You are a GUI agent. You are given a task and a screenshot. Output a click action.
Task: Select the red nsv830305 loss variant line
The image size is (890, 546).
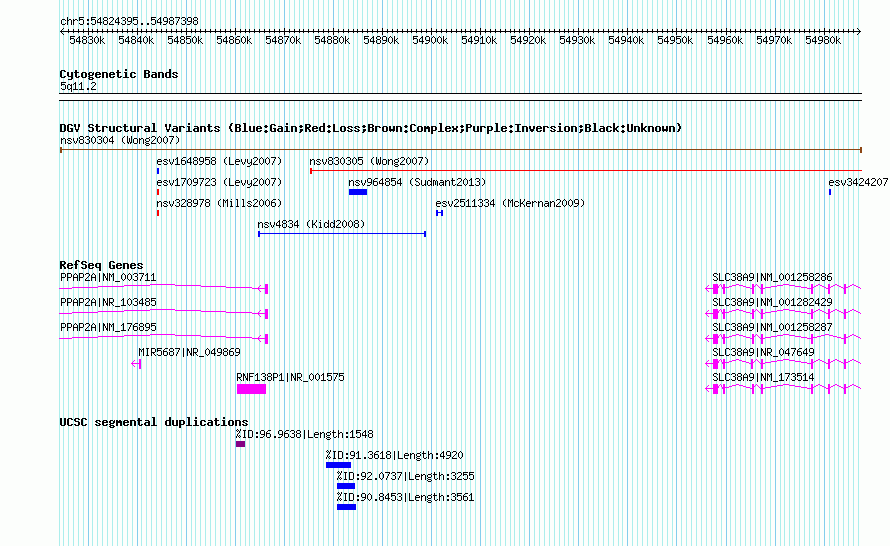point(586,171)
